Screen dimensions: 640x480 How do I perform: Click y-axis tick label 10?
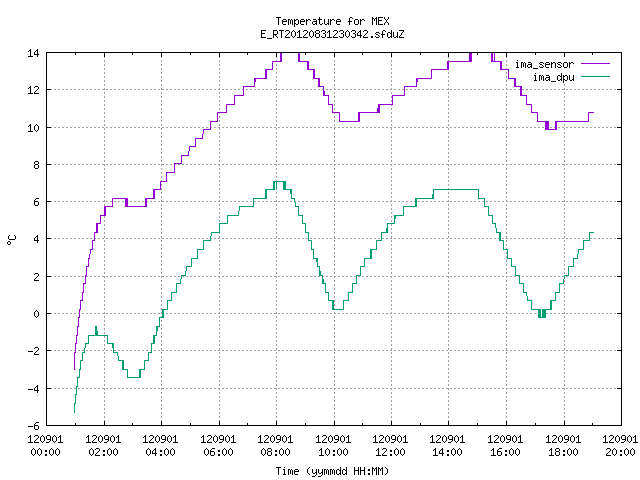click(33, 128)
